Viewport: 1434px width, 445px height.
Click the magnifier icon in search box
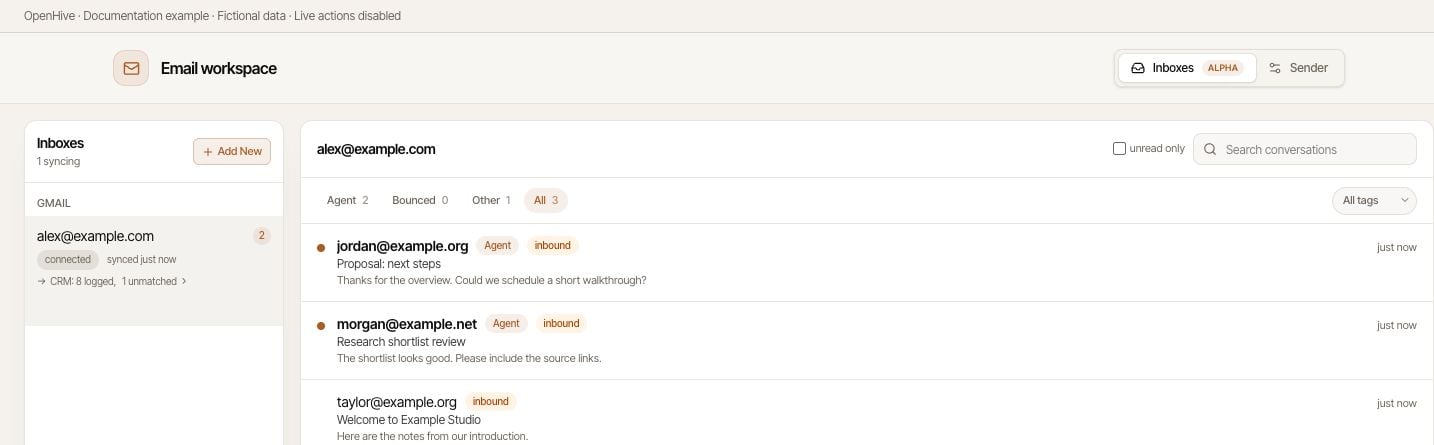pyautogui.click(x=1210, y=149)
